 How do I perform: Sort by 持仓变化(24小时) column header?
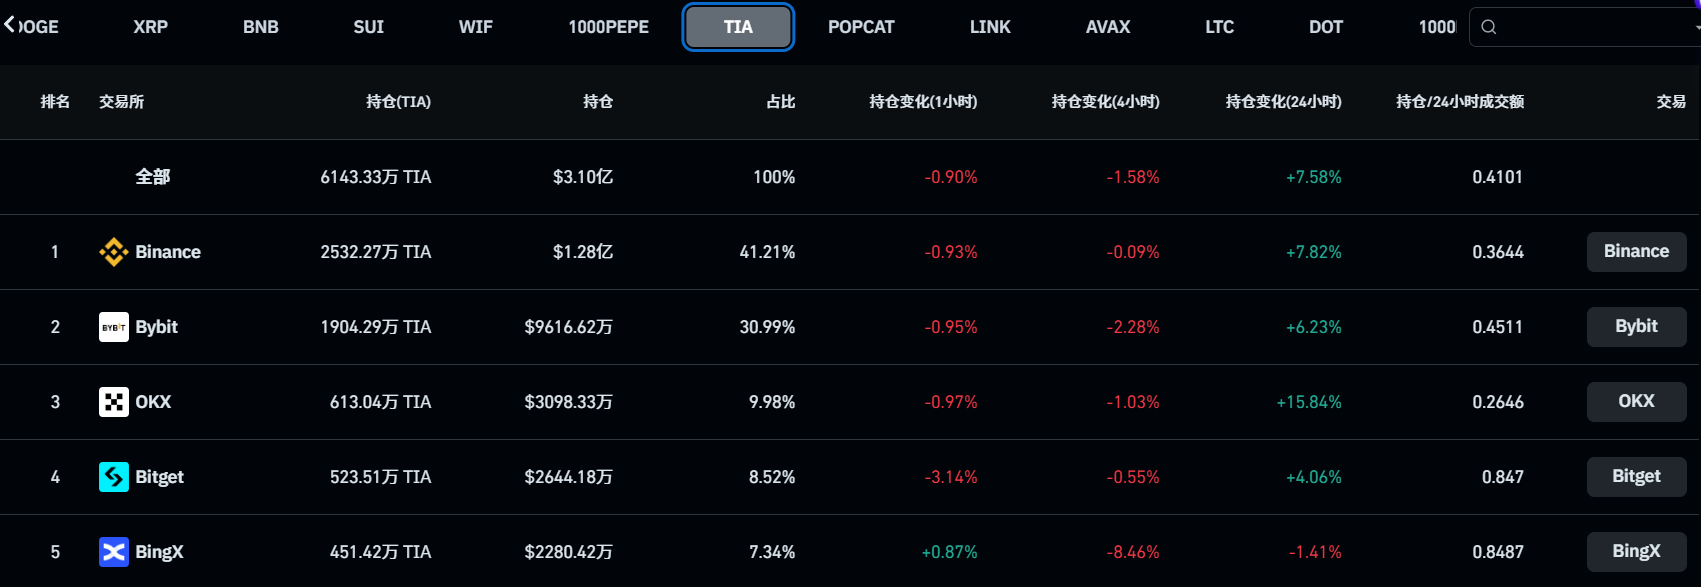(x=1283, y=101)
